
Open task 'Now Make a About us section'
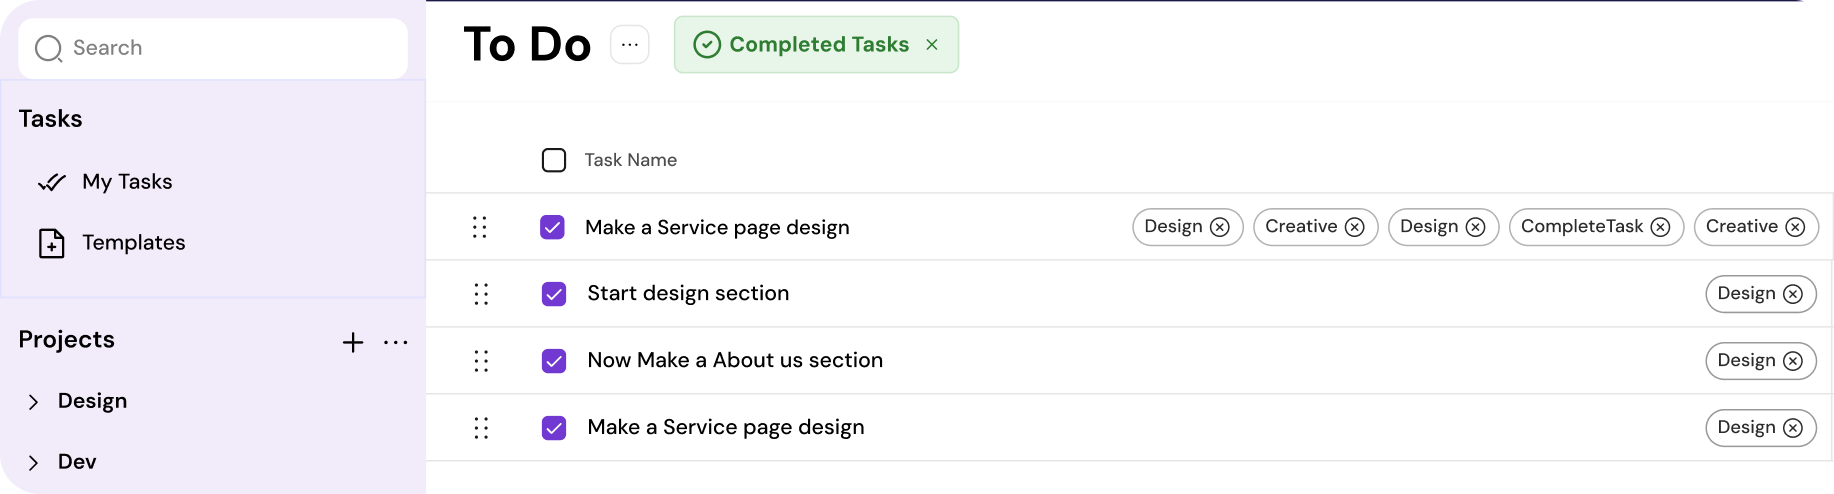tap(735, 360)
